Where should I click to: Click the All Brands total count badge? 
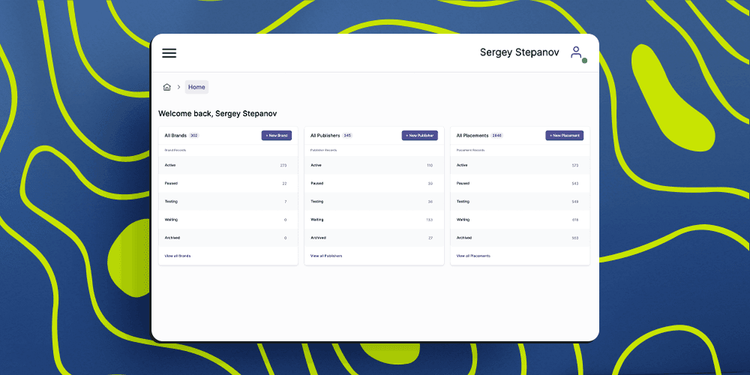[x=194, y=136]
